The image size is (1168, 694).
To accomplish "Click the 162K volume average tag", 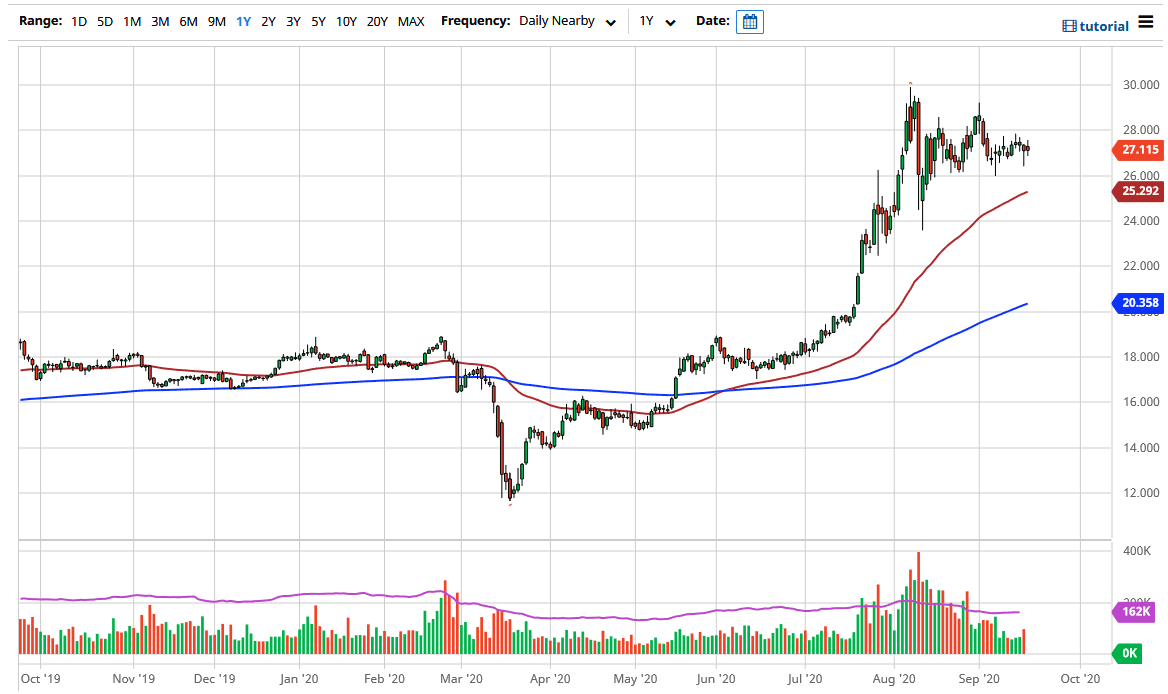I will (x=1135, y=611).
